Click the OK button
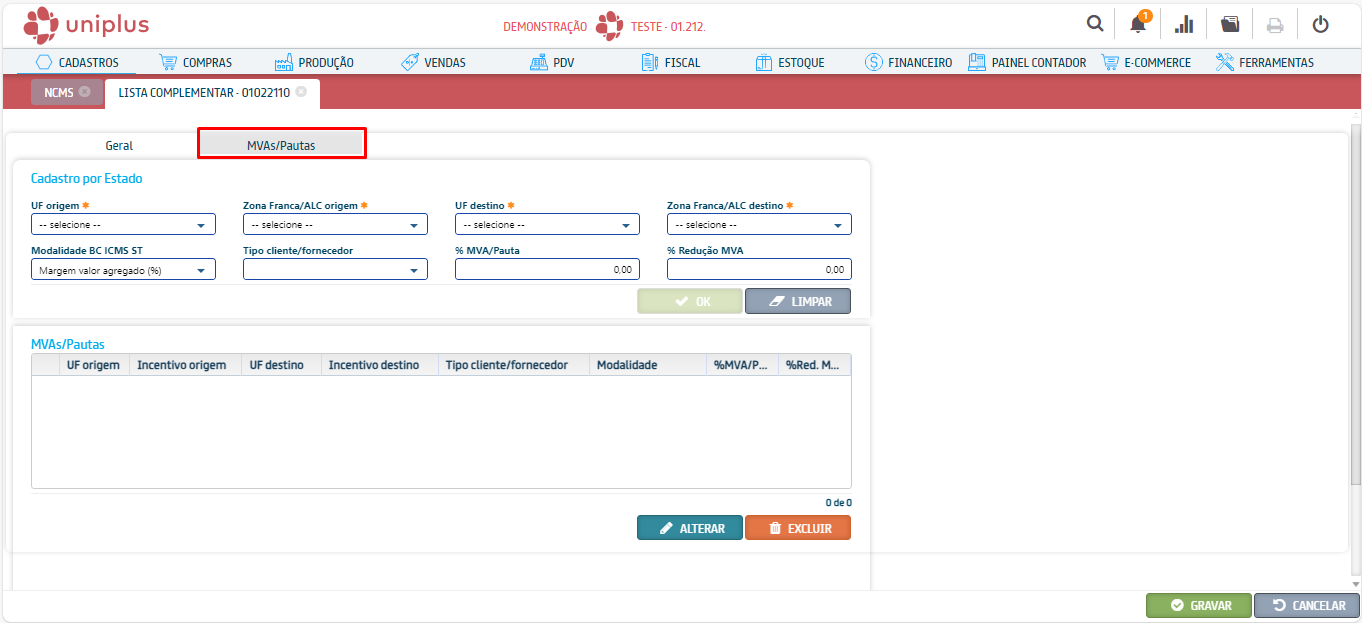The height and width of the screenshot is (623, 1362). pos(690,301)
